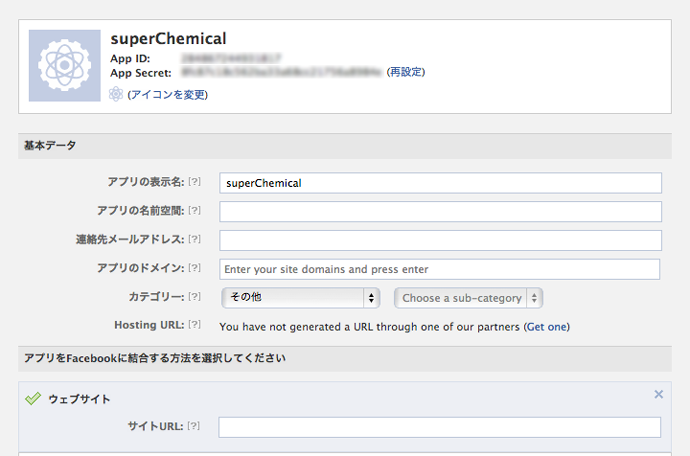Open help for アプリの表示名 field
This screenshot has width=690, height=456.
point(195,183)
